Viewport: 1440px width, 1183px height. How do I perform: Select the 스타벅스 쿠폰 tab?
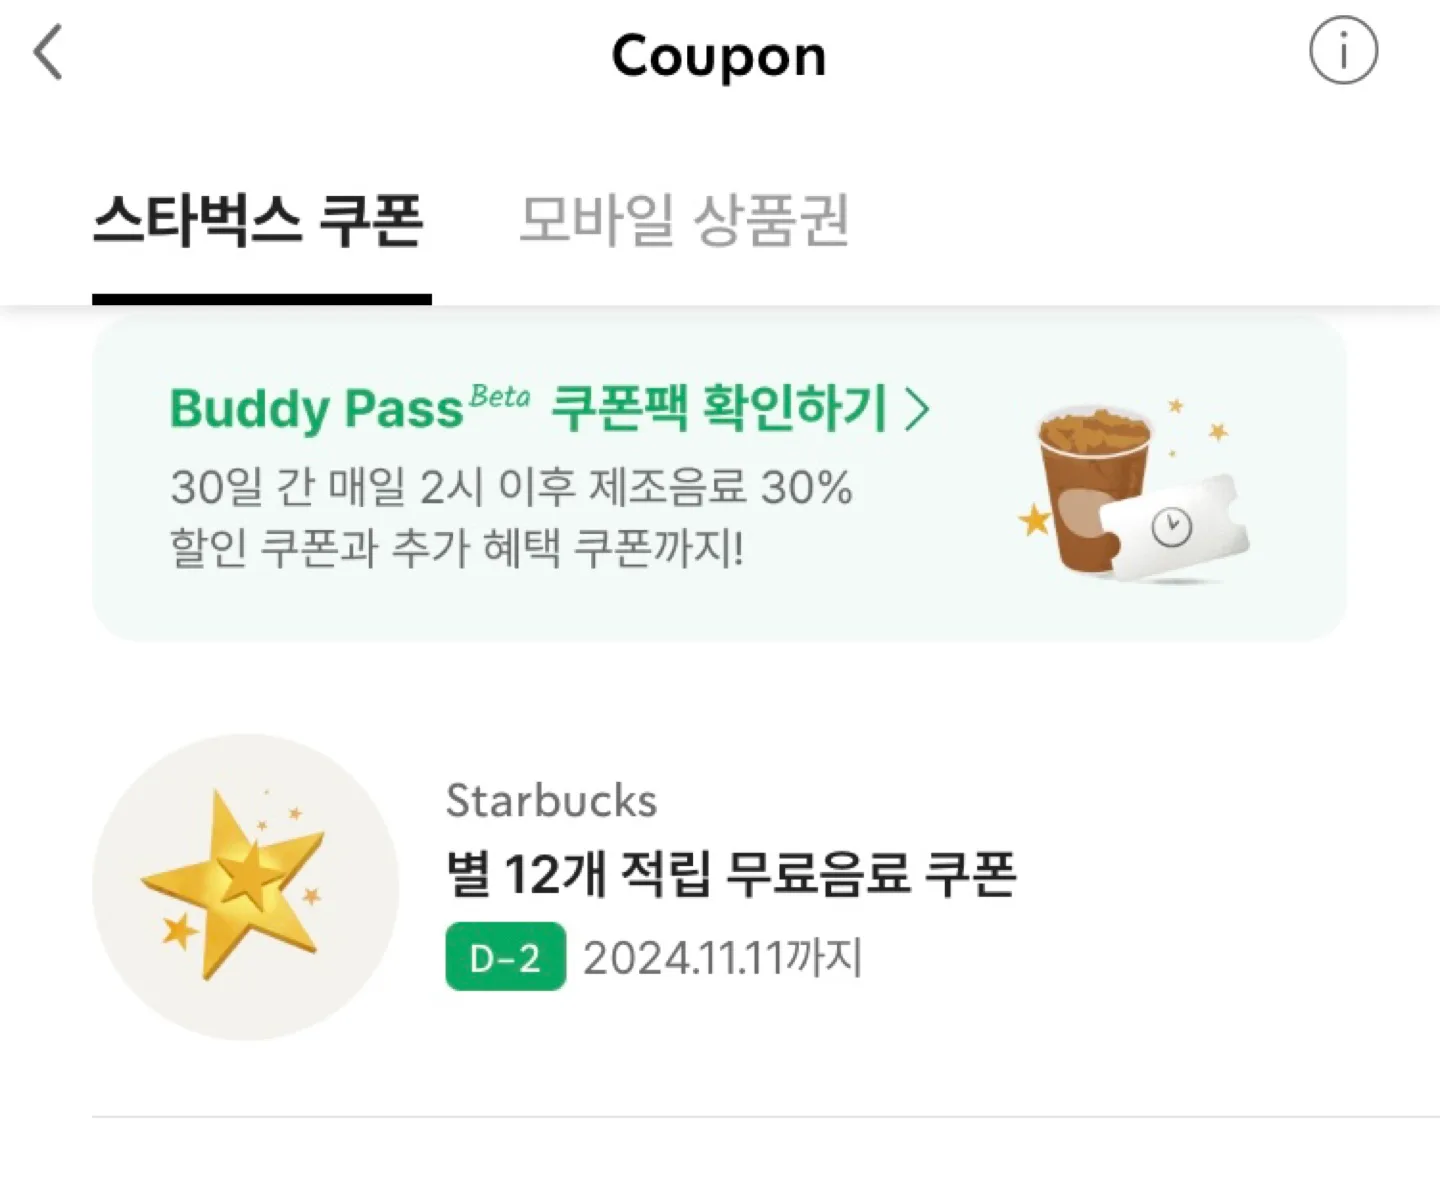(x=259, y=220)
